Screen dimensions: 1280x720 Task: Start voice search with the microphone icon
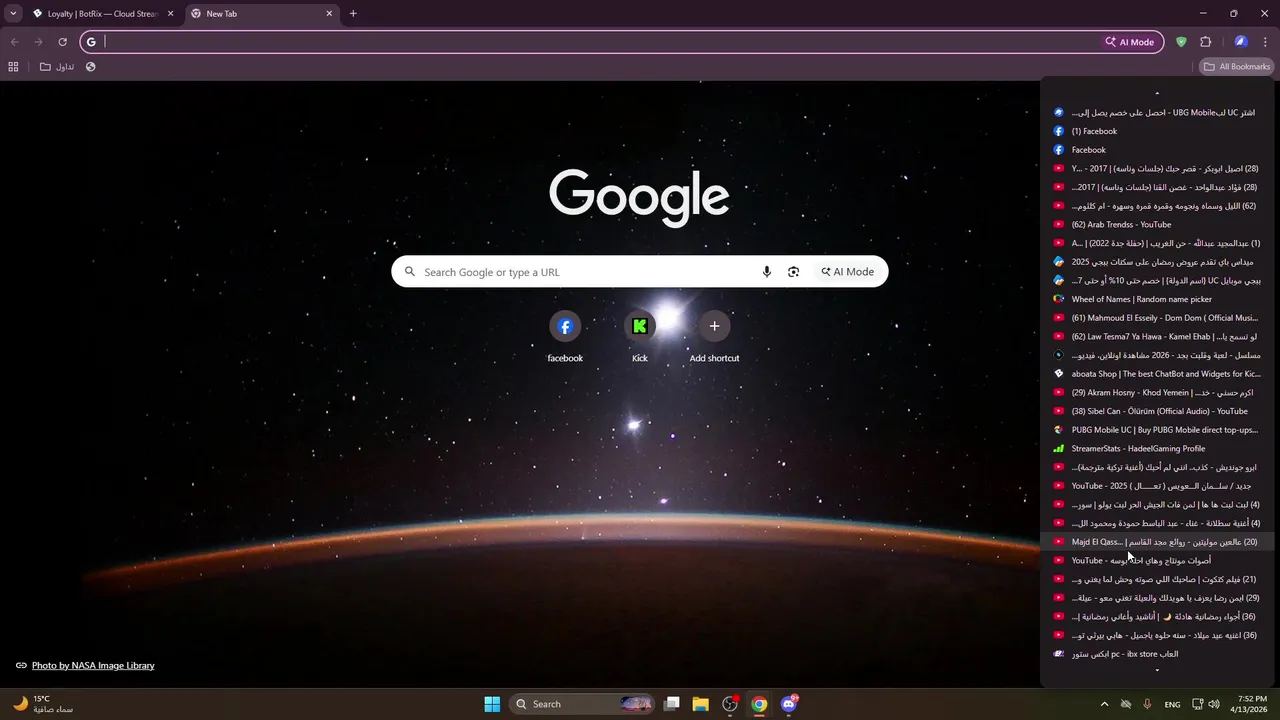(767, 272)
